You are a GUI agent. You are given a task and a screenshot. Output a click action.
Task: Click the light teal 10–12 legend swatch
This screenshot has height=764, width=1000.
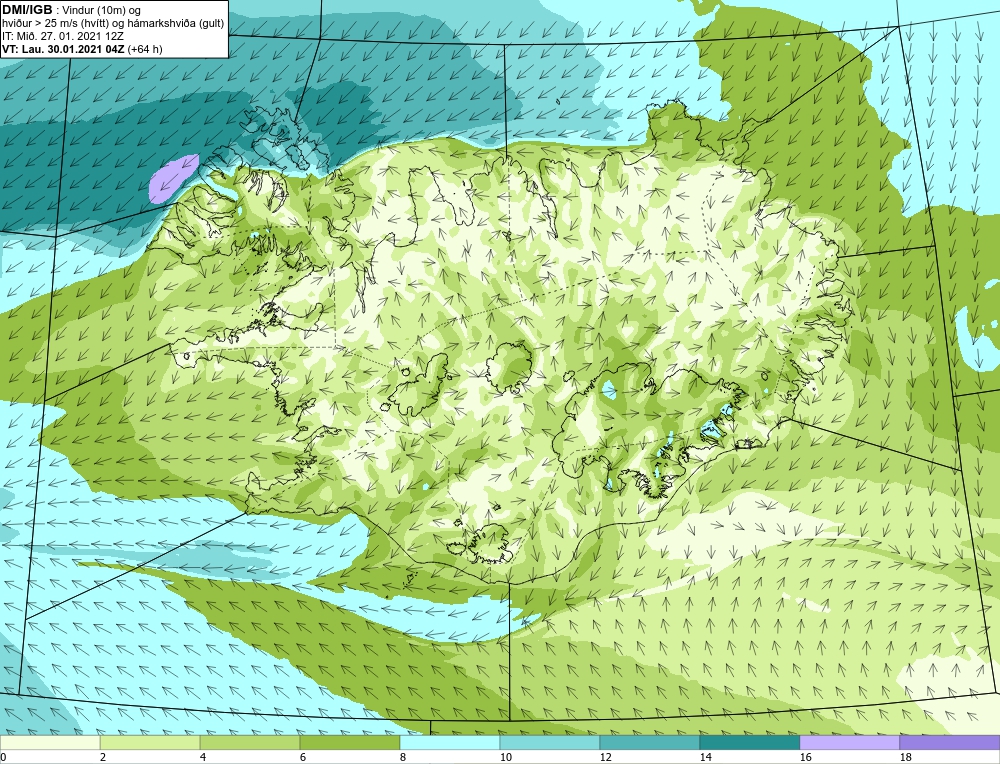550,743
